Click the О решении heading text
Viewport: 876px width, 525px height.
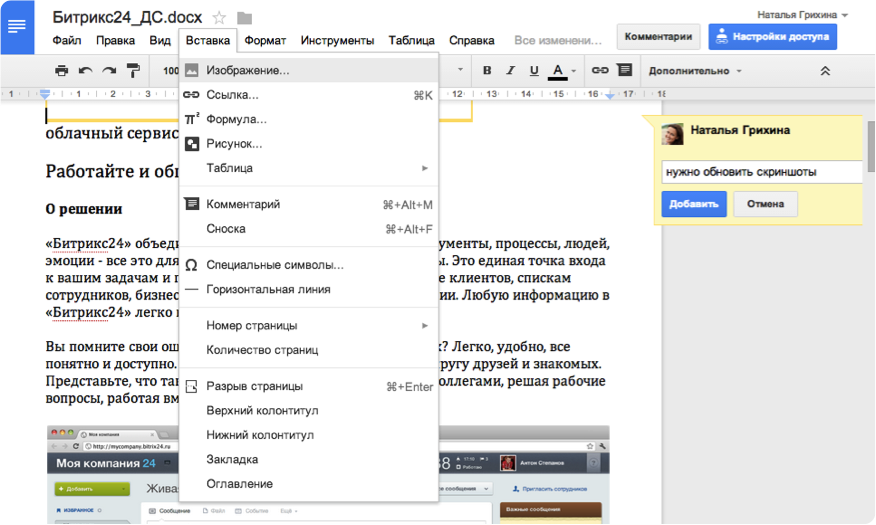point(84,209)
